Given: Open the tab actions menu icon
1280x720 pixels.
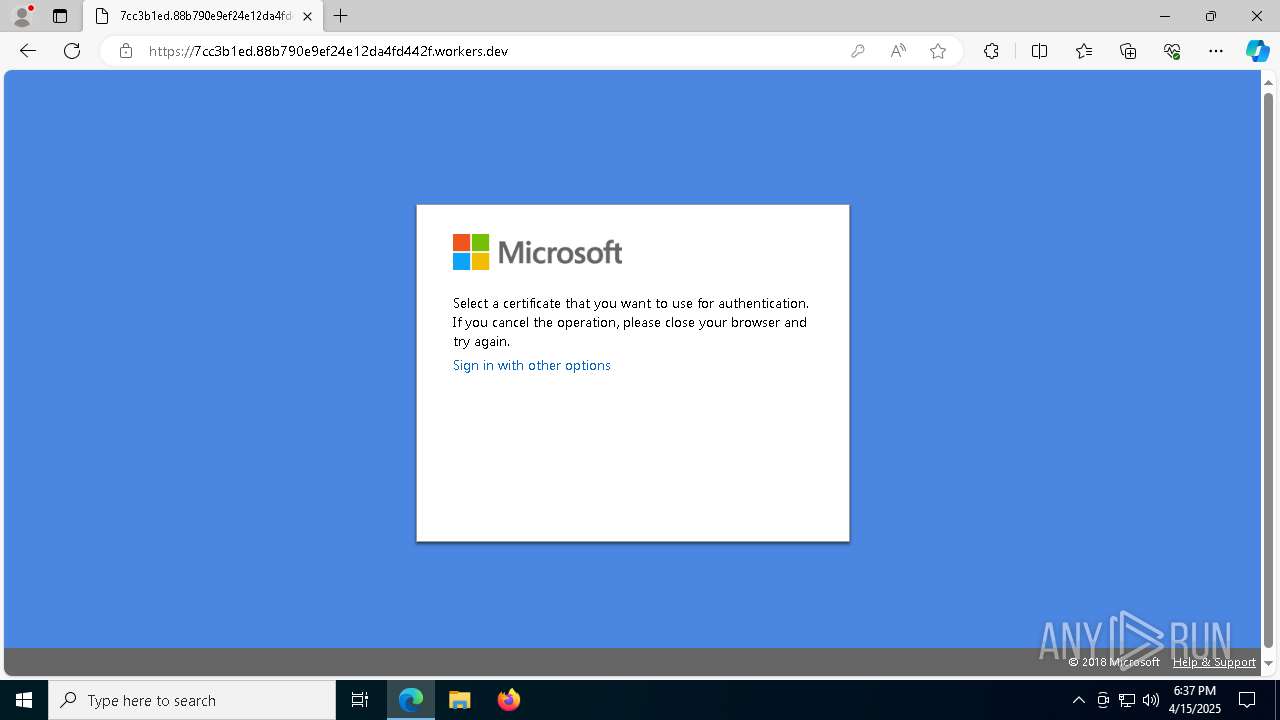Looking at the screenshot, I should pos(60,16).
